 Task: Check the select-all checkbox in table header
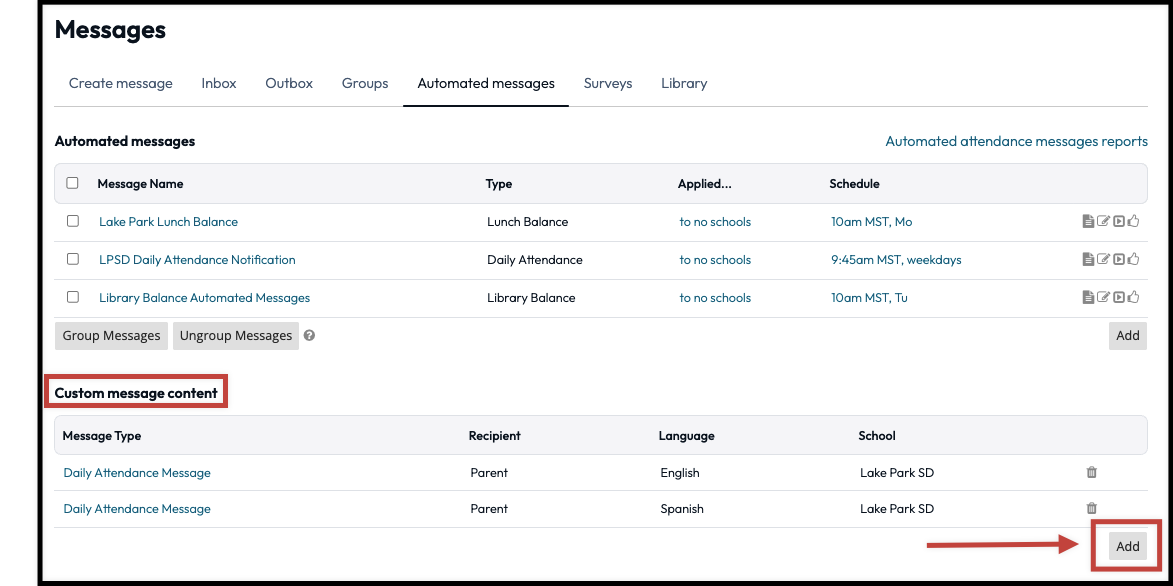pyautogui.click(x=72, y=184)
